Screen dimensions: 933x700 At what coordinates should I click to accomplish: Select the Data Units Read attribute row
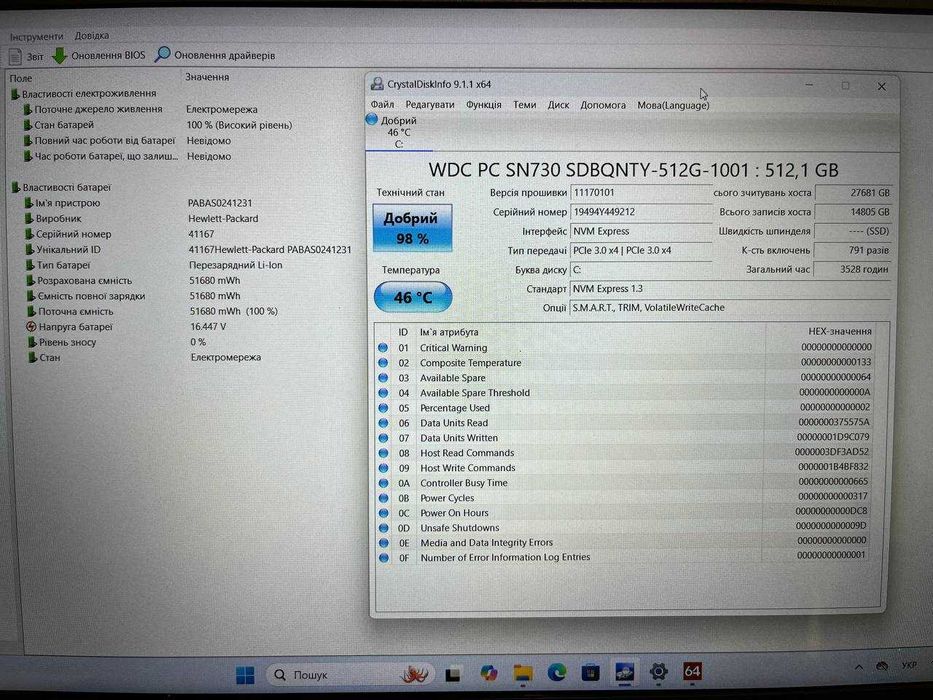coord(626,423)
